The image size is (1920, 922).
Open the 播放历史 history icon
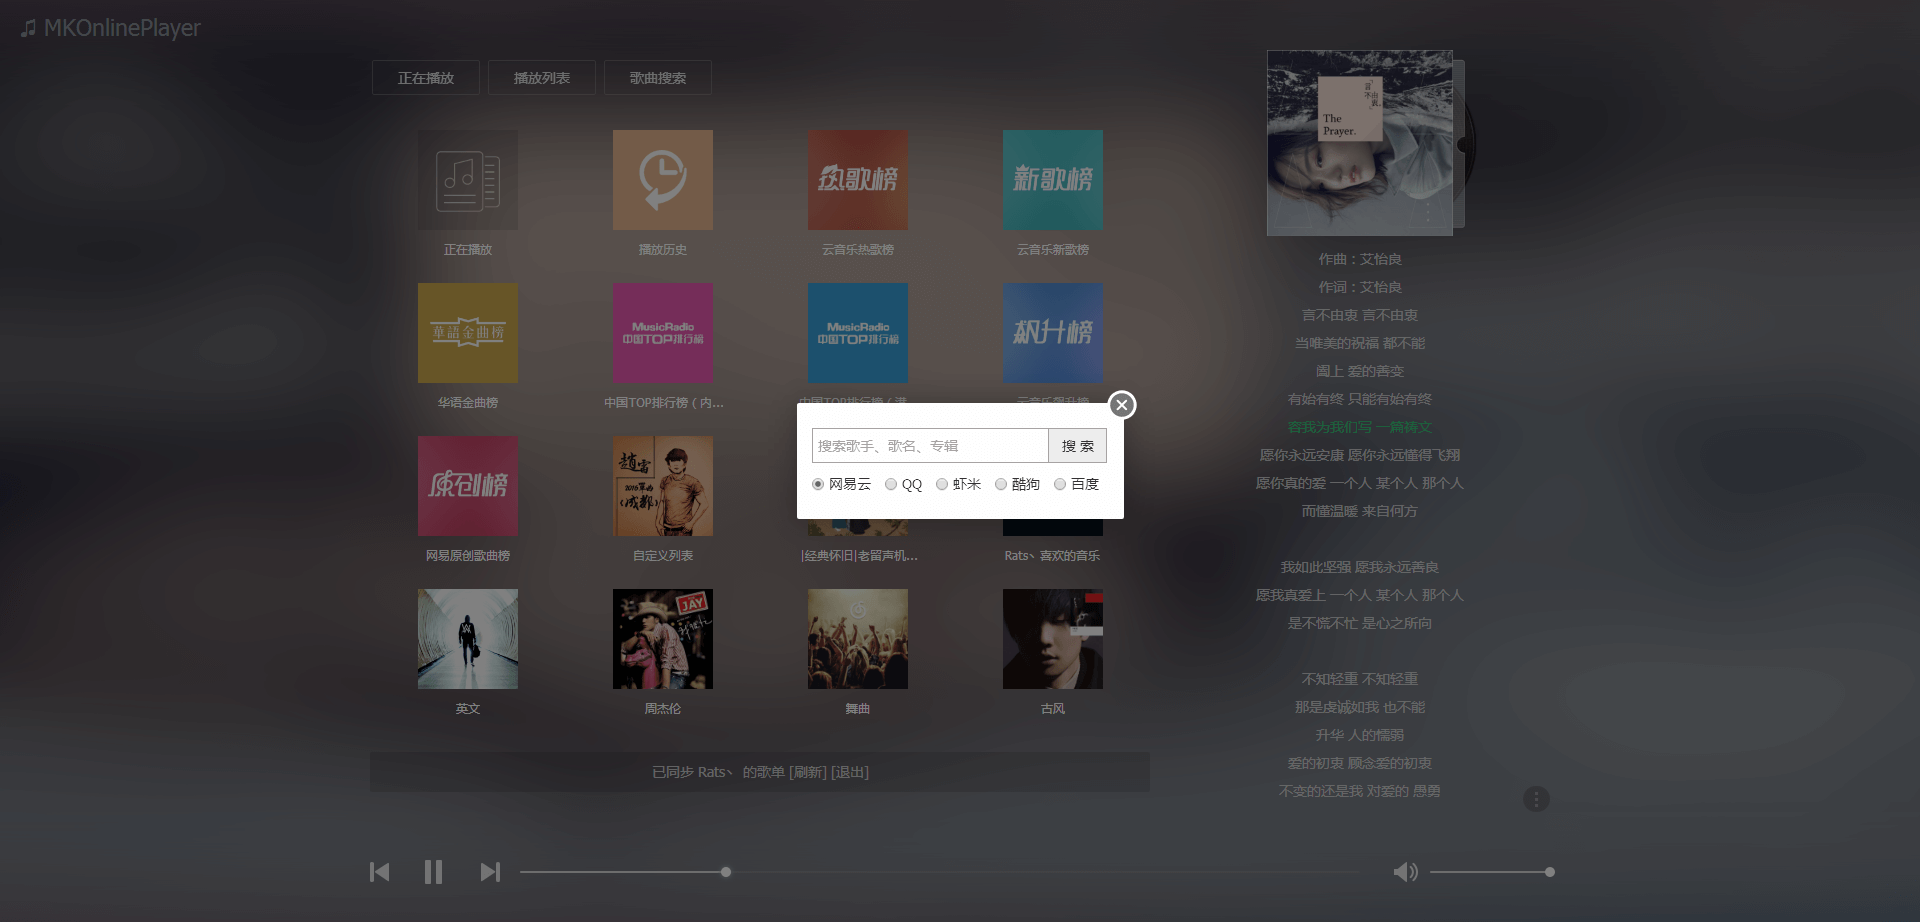click(663, 180)
